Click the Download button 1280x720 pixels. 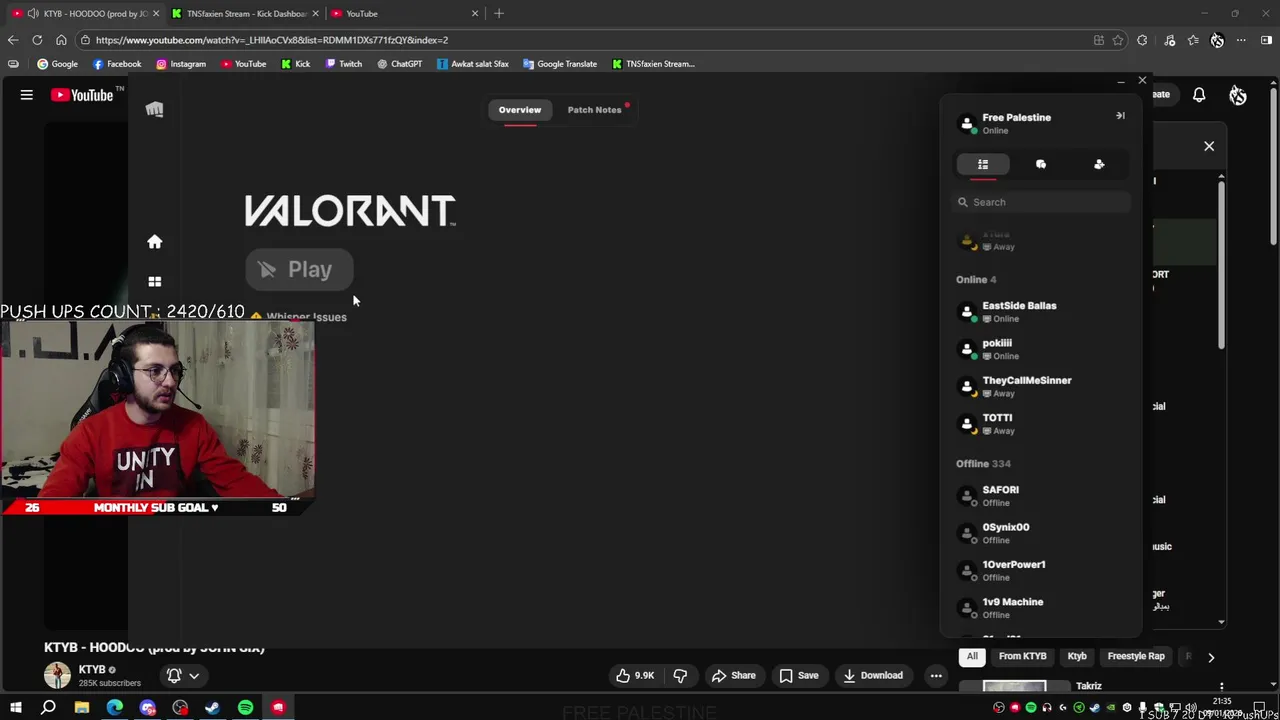point(873,676)
